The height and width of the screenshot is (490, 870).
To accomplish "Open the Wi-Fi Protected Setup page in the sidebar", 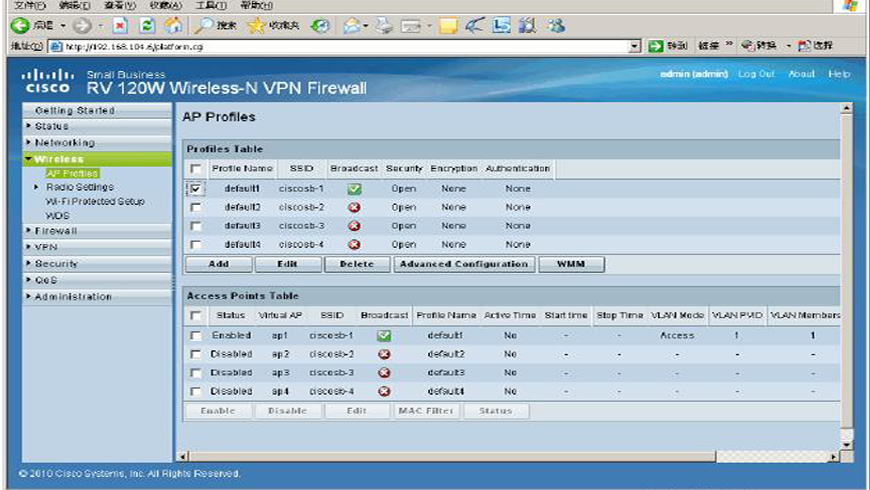I will click(95, 201).
